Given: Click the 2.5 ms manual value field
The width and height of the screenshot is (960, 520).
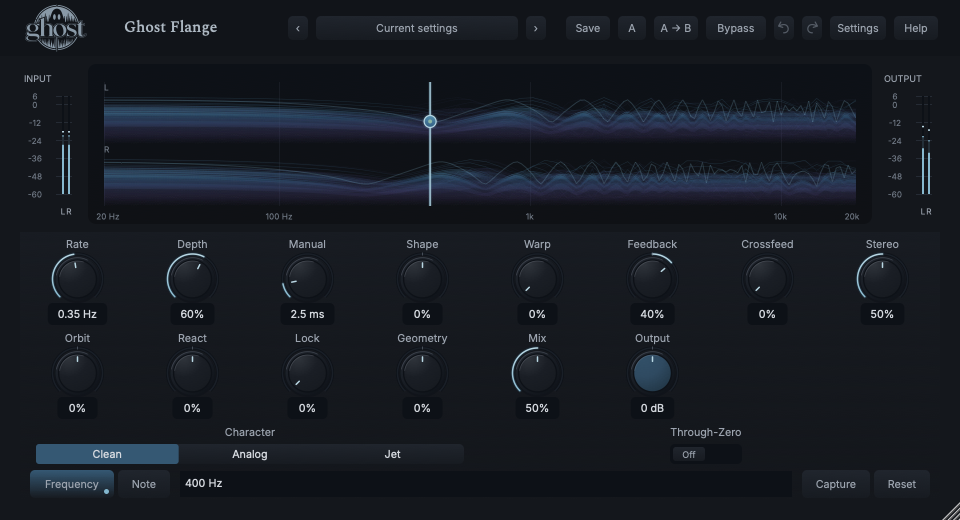Looking at the screenshot, I should [307, 314].
